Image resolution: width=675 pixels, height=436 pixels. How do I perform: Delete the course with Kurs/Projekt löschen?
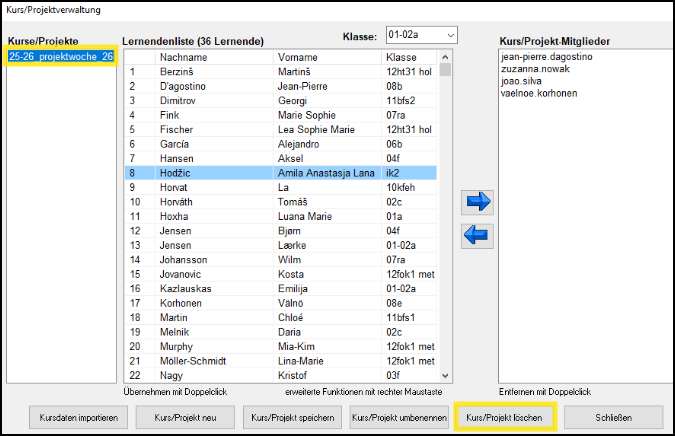coord(505,417)
